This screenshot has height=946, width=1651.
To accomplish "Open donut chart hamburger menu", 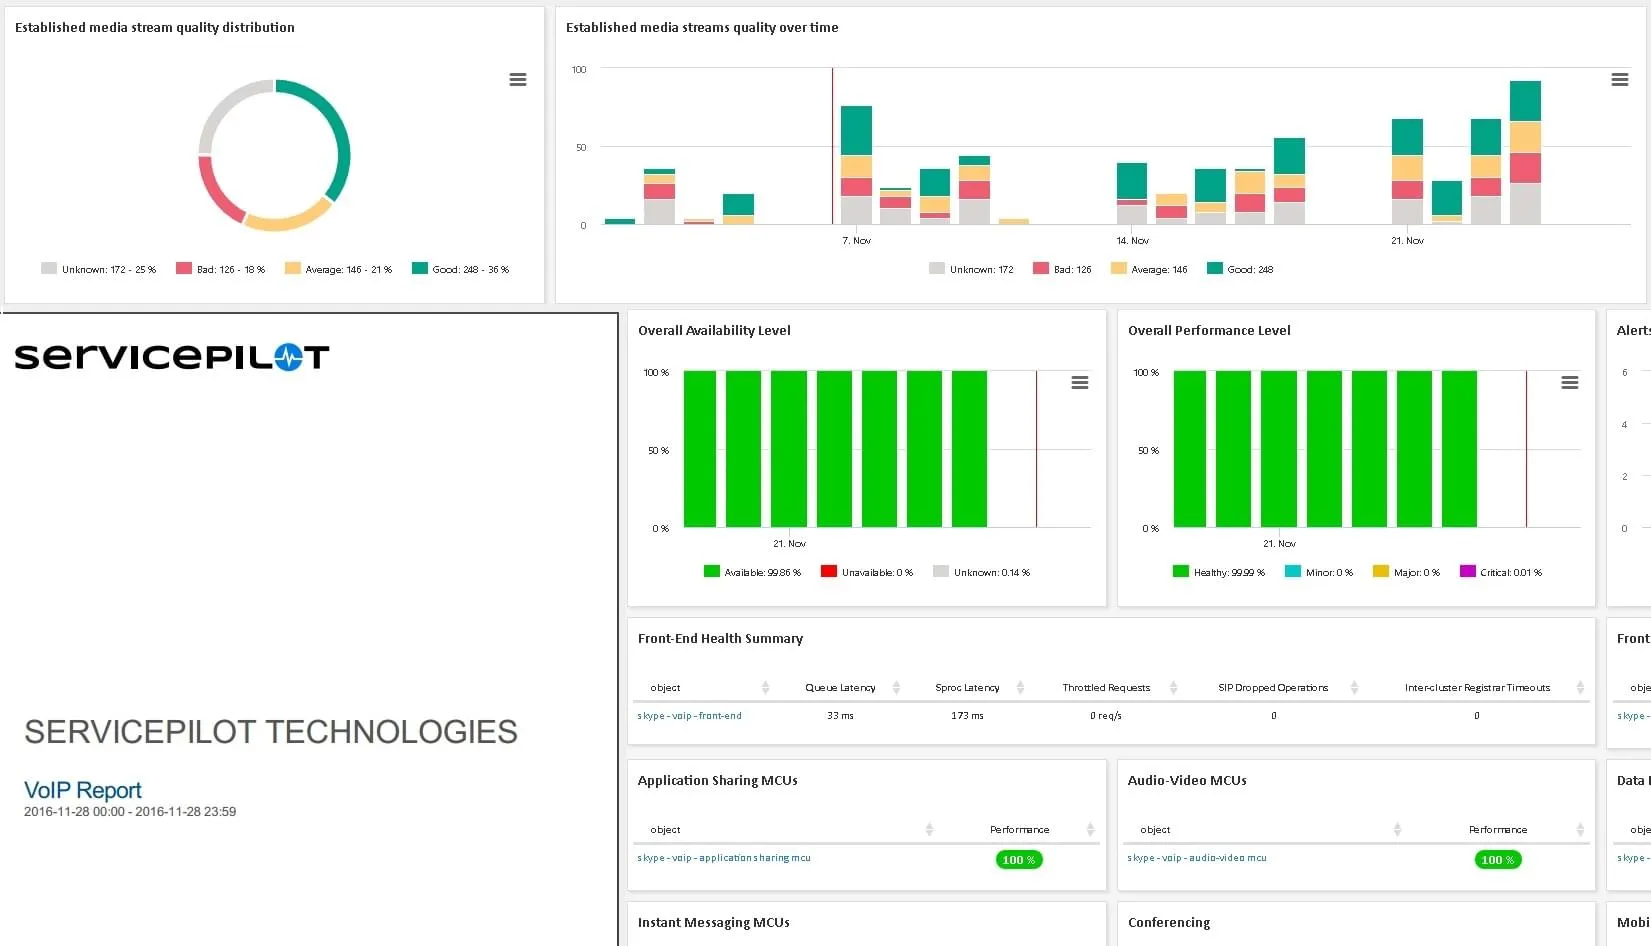I will click(x=518, y=80).
